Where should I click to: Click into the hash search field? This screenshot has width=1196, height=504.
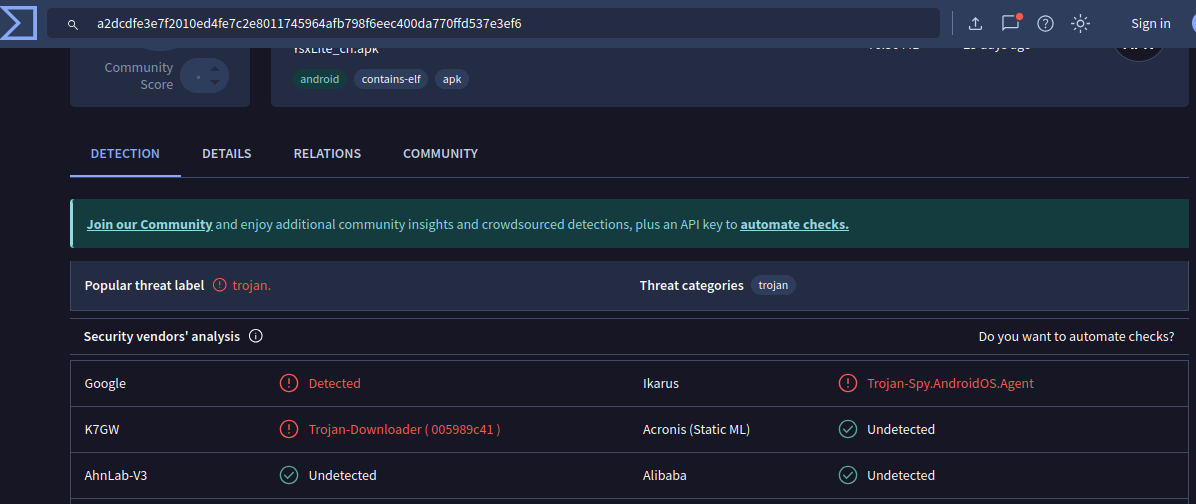(500, 23)
